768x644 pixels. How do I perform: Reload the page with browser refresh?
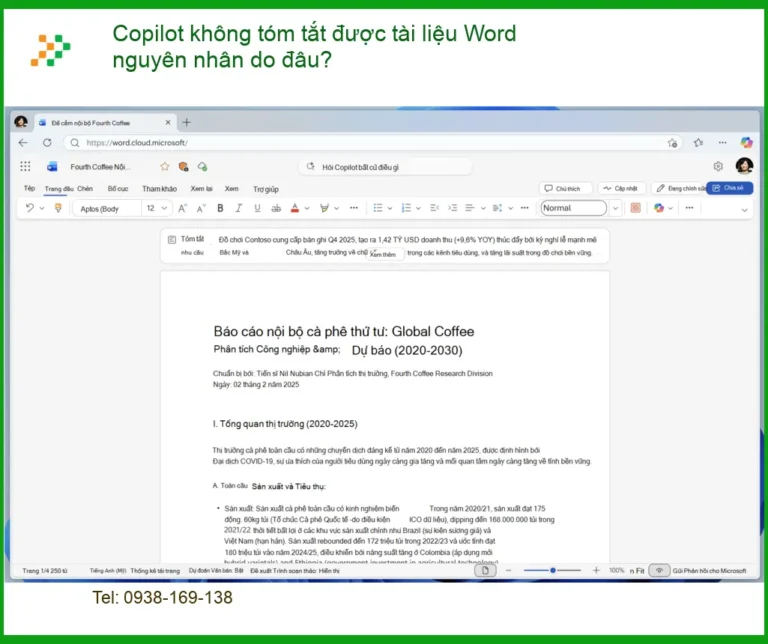click(47, 143)
